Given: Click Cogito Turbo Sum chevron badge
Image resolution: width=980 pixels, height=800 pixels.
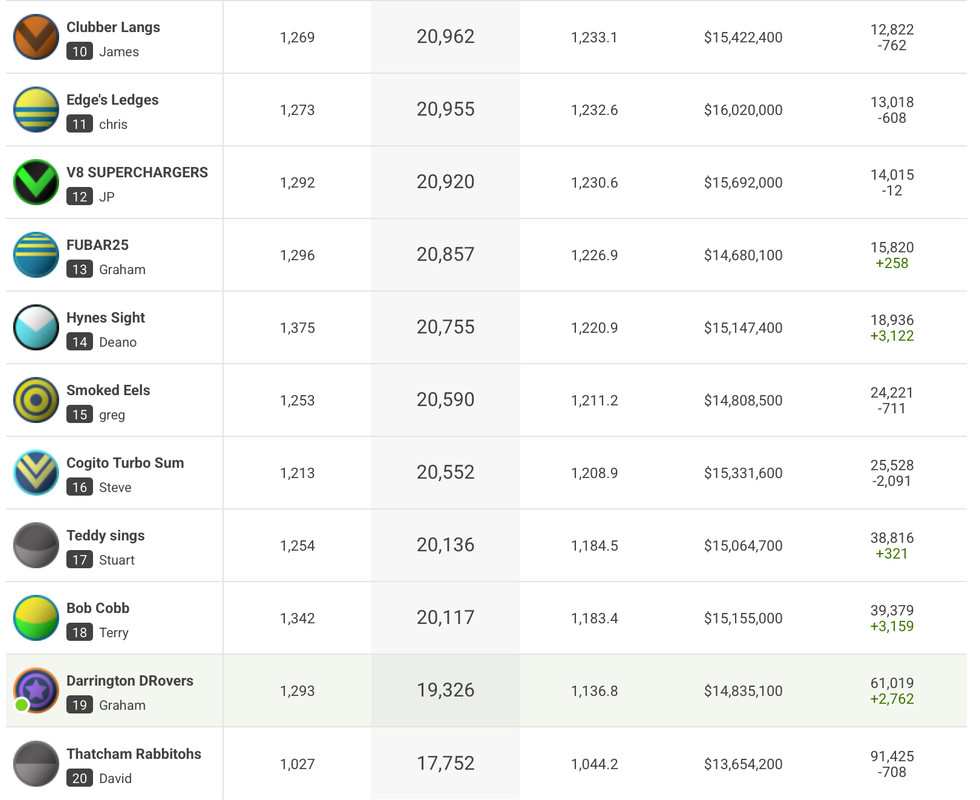Looking at the screenshot, I should coord(36,473).
